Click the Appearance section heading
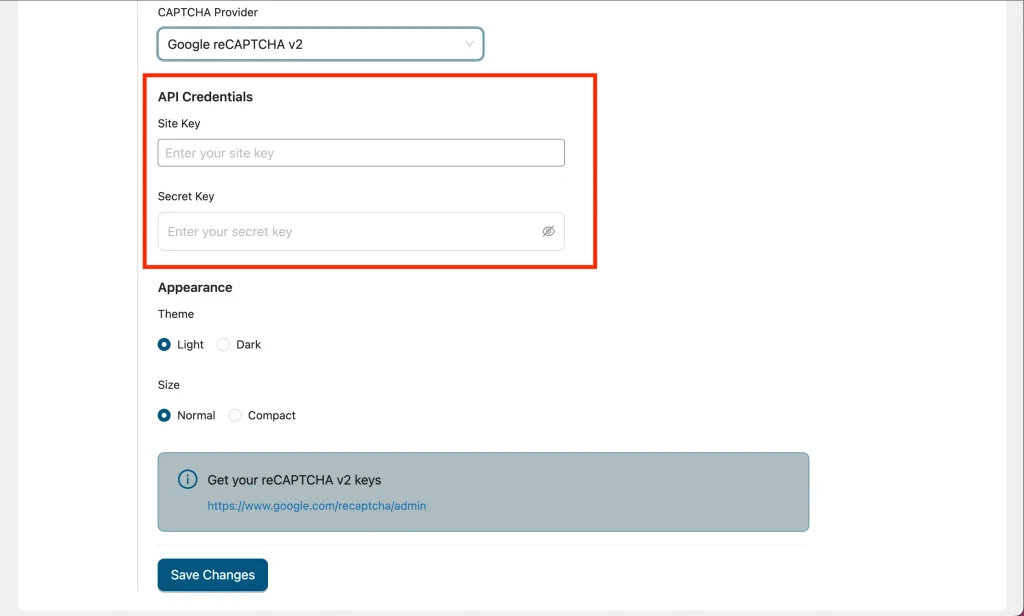1024x616 pixels. (x=195, y=287)
